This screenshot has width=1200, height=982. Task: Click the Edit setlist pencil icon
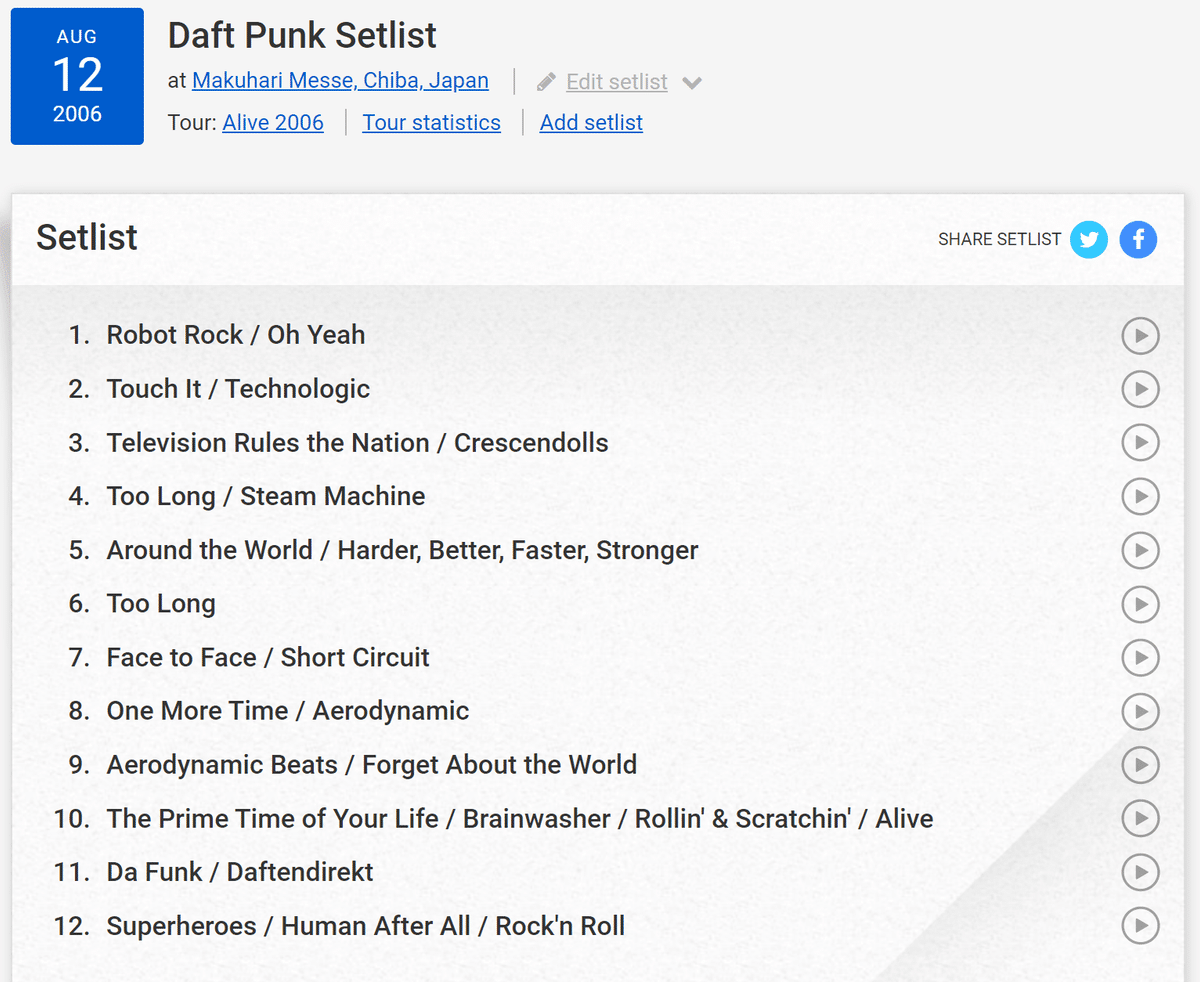click(x=546, y=82)
